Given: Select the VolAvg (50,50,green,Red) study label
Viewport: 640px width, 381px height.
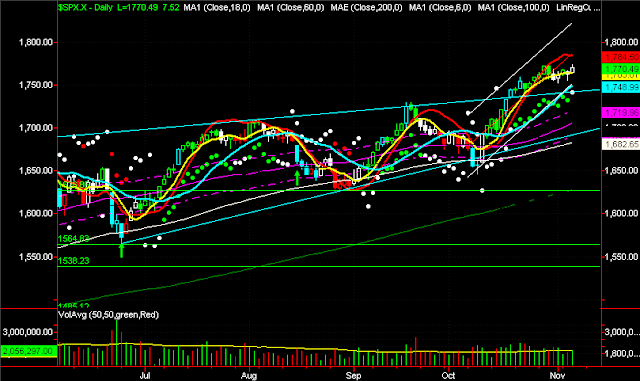Looking at the screenshot, I should [109, 315].
